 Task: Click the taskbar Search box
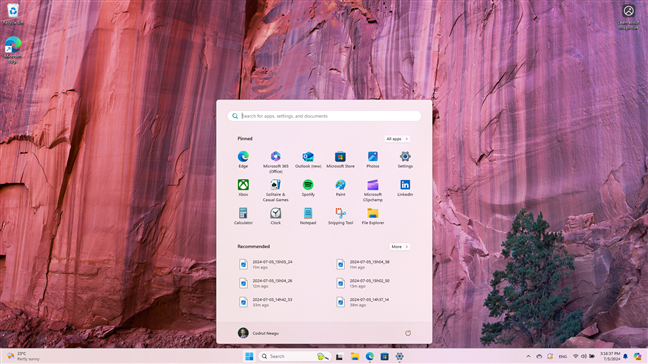[x=295, y=356]
